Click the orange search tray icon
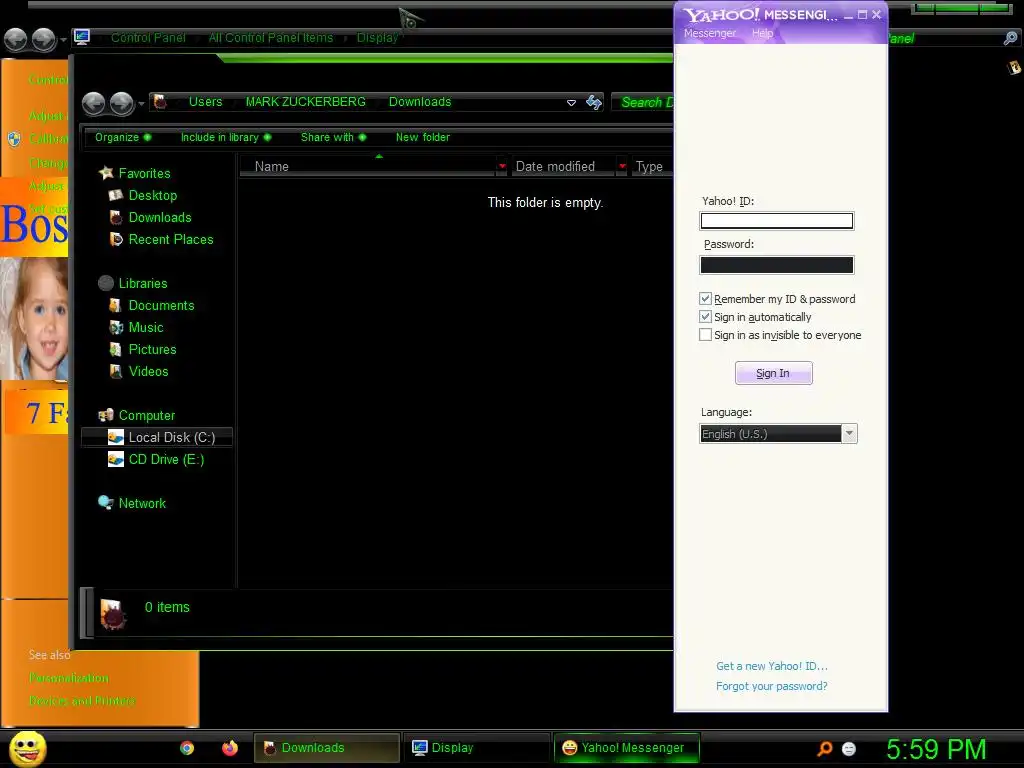 coord(825,748)
